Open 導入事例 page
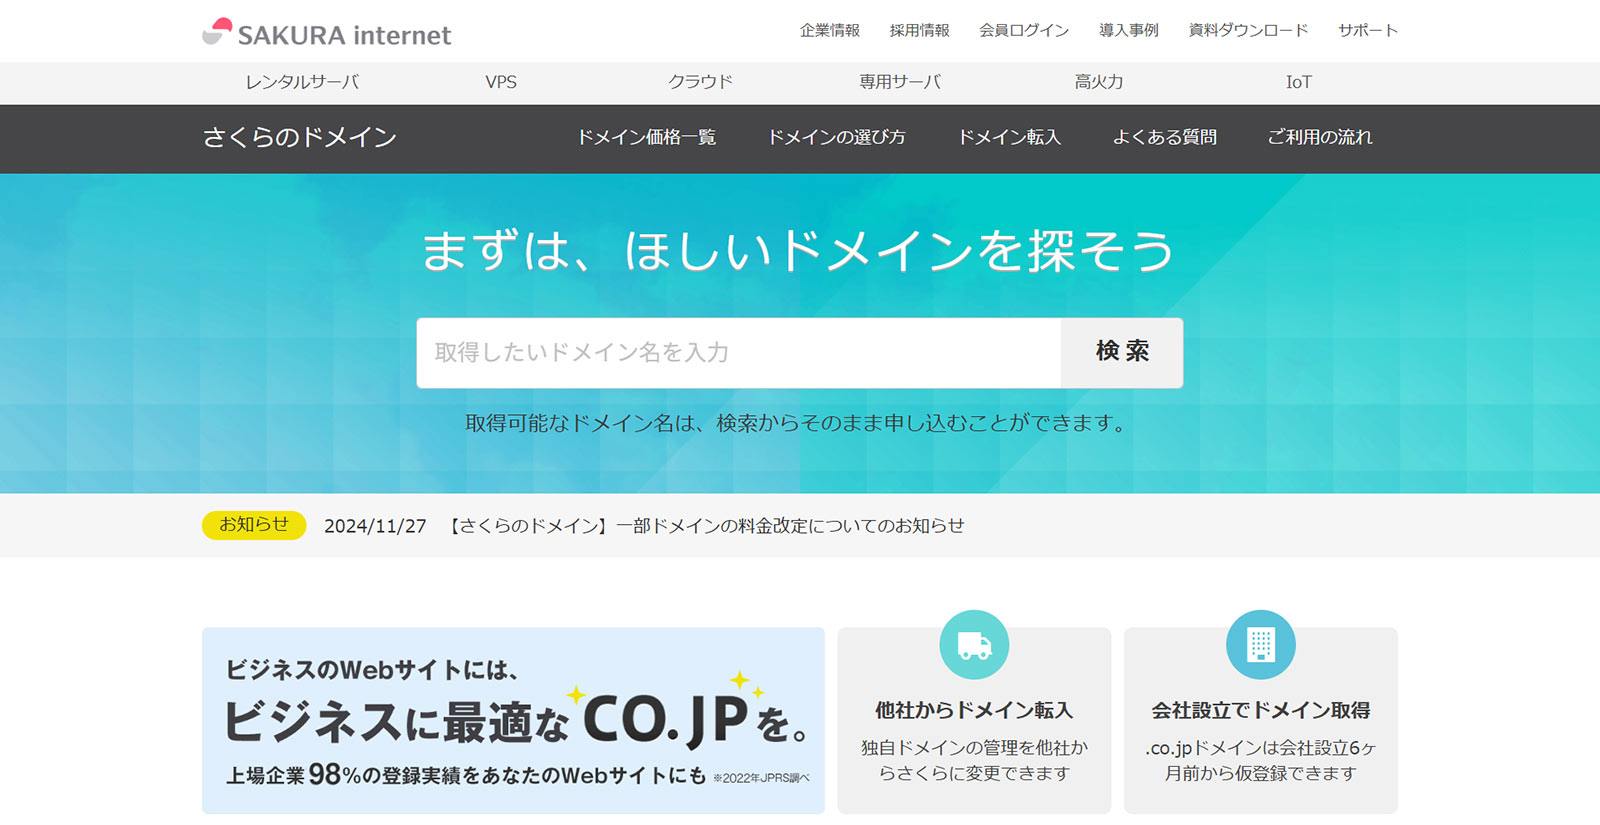 point(1129,30)
